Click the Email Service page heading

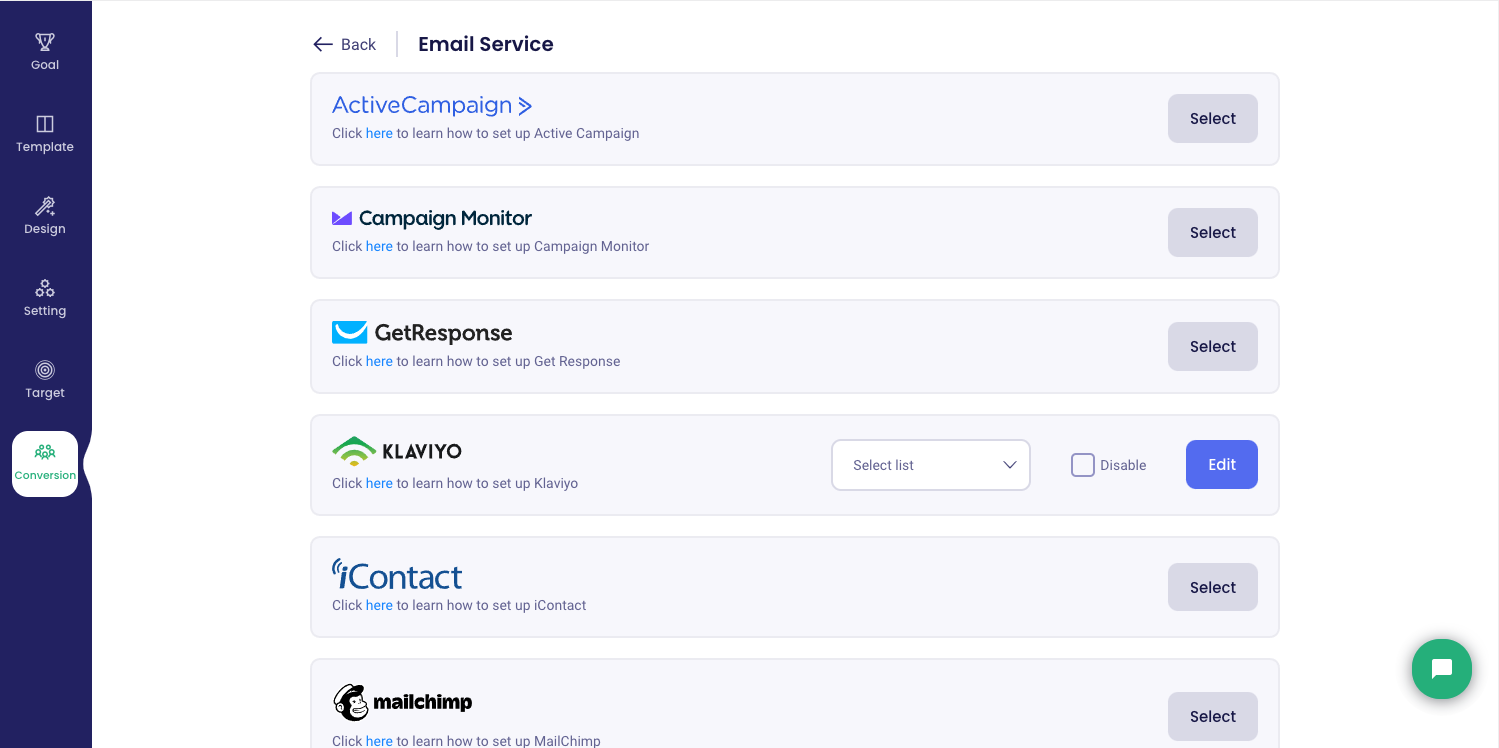click(x=486, y=44)
